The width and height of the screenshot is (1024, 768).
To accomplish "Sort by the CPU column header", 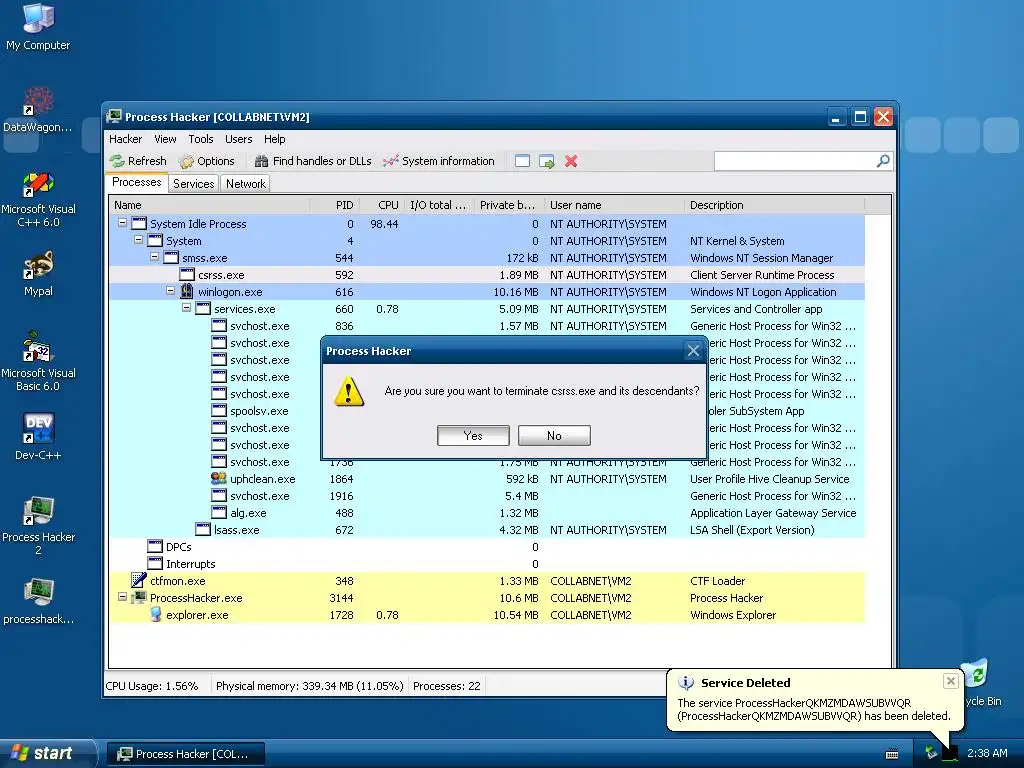I will pyautogui.click(x=381, y=205).
